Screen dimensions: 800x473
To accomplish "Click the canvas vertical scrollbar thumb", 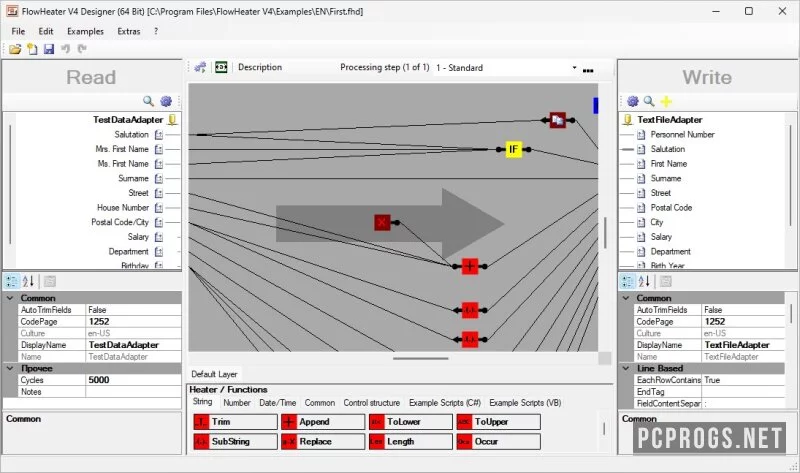I will click(605, 233).
